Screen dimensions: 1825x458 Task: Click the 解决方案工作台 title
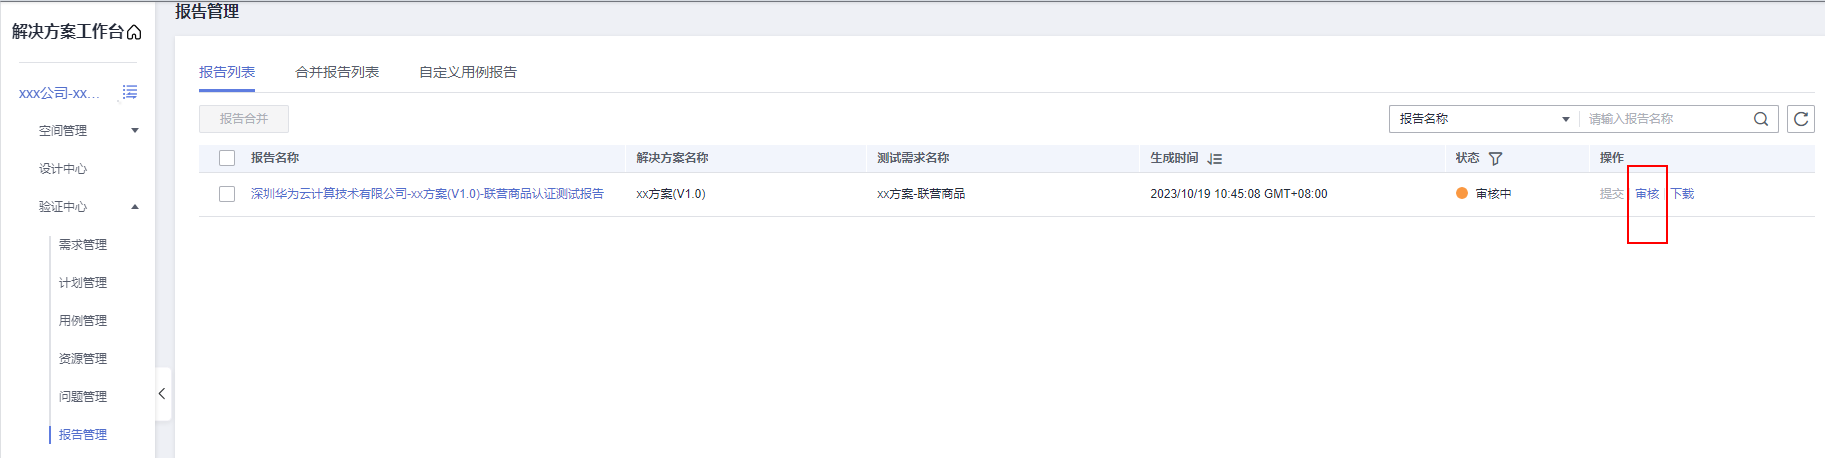[68, 32]
